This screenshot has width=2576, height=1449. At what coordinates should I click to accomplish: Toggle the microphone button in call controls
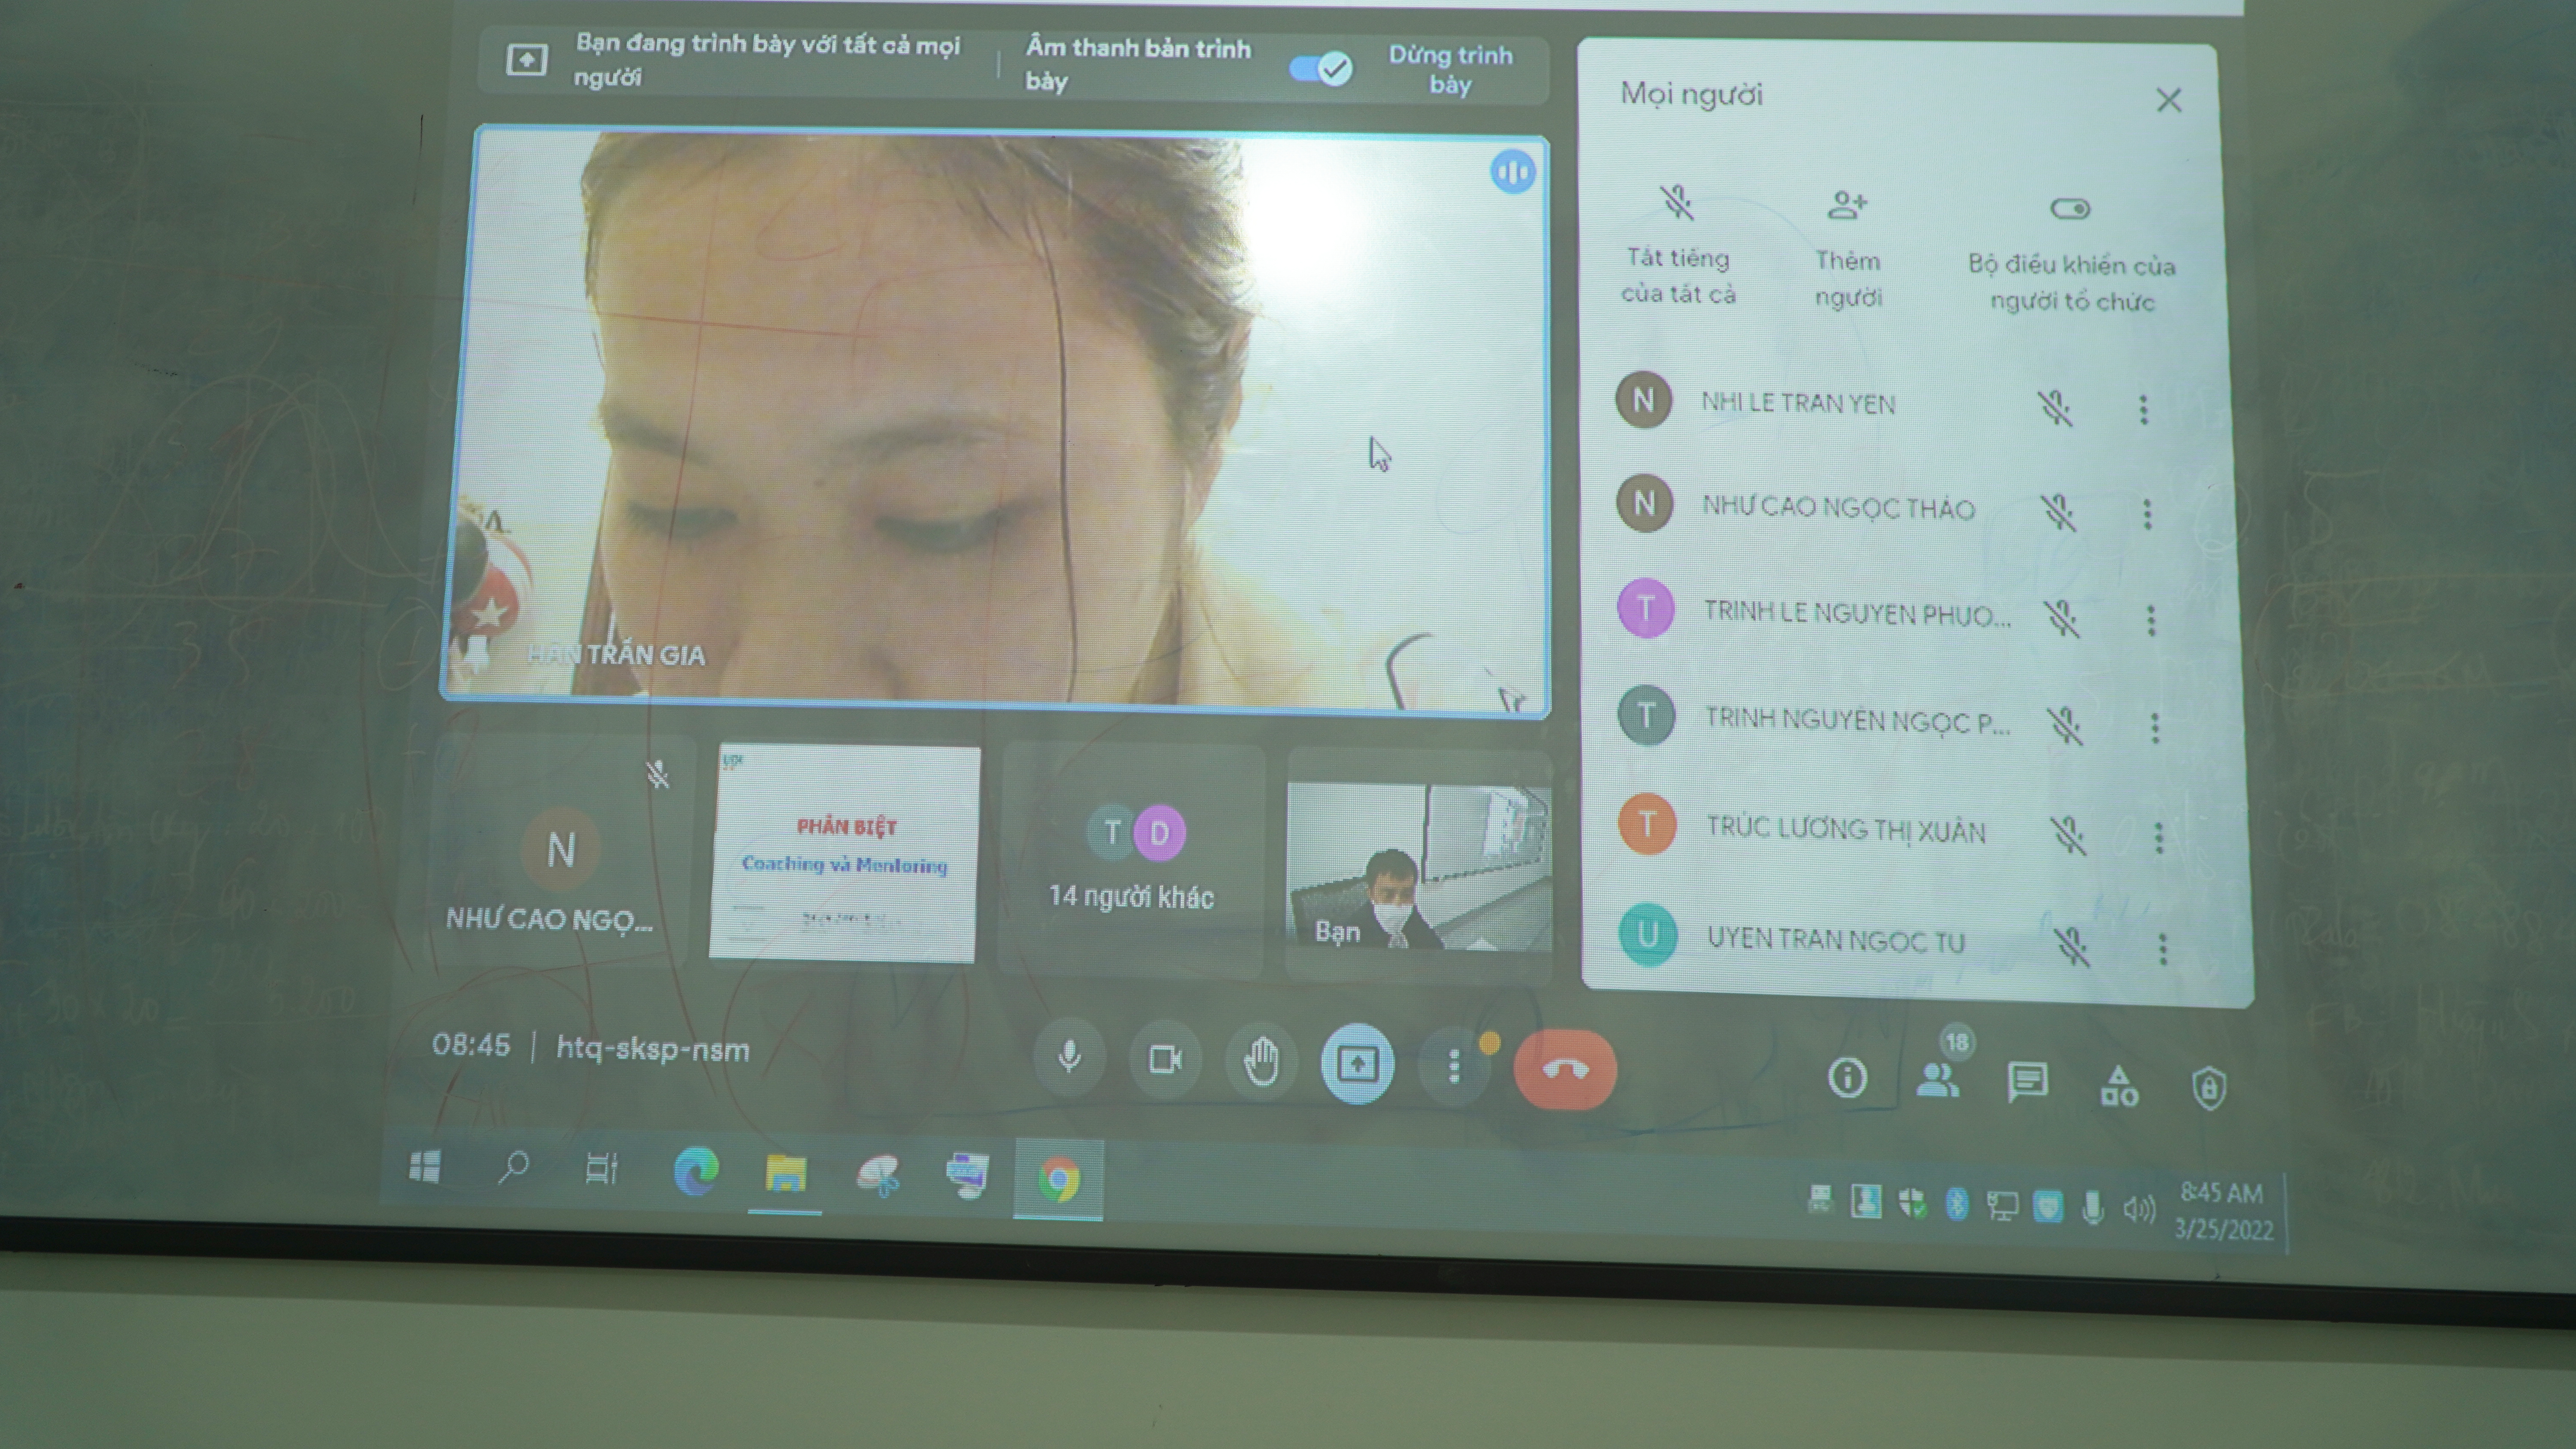point(1068,1057)
